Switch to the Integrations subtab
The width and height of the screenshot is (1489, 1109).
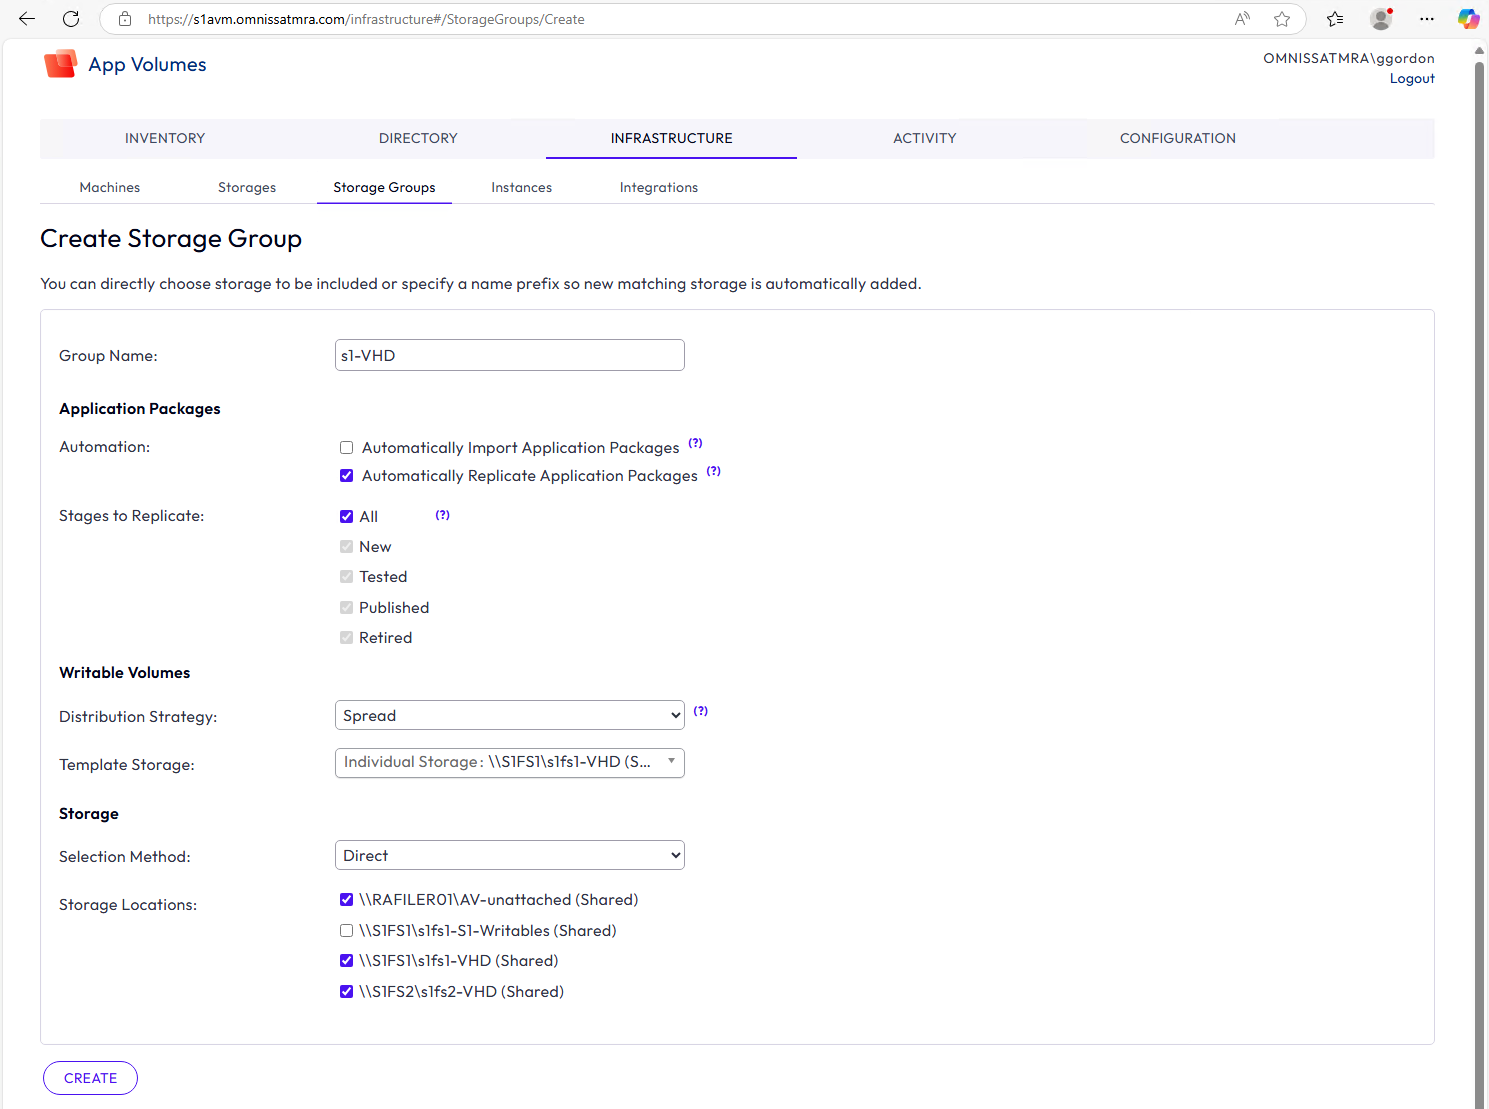659,188
